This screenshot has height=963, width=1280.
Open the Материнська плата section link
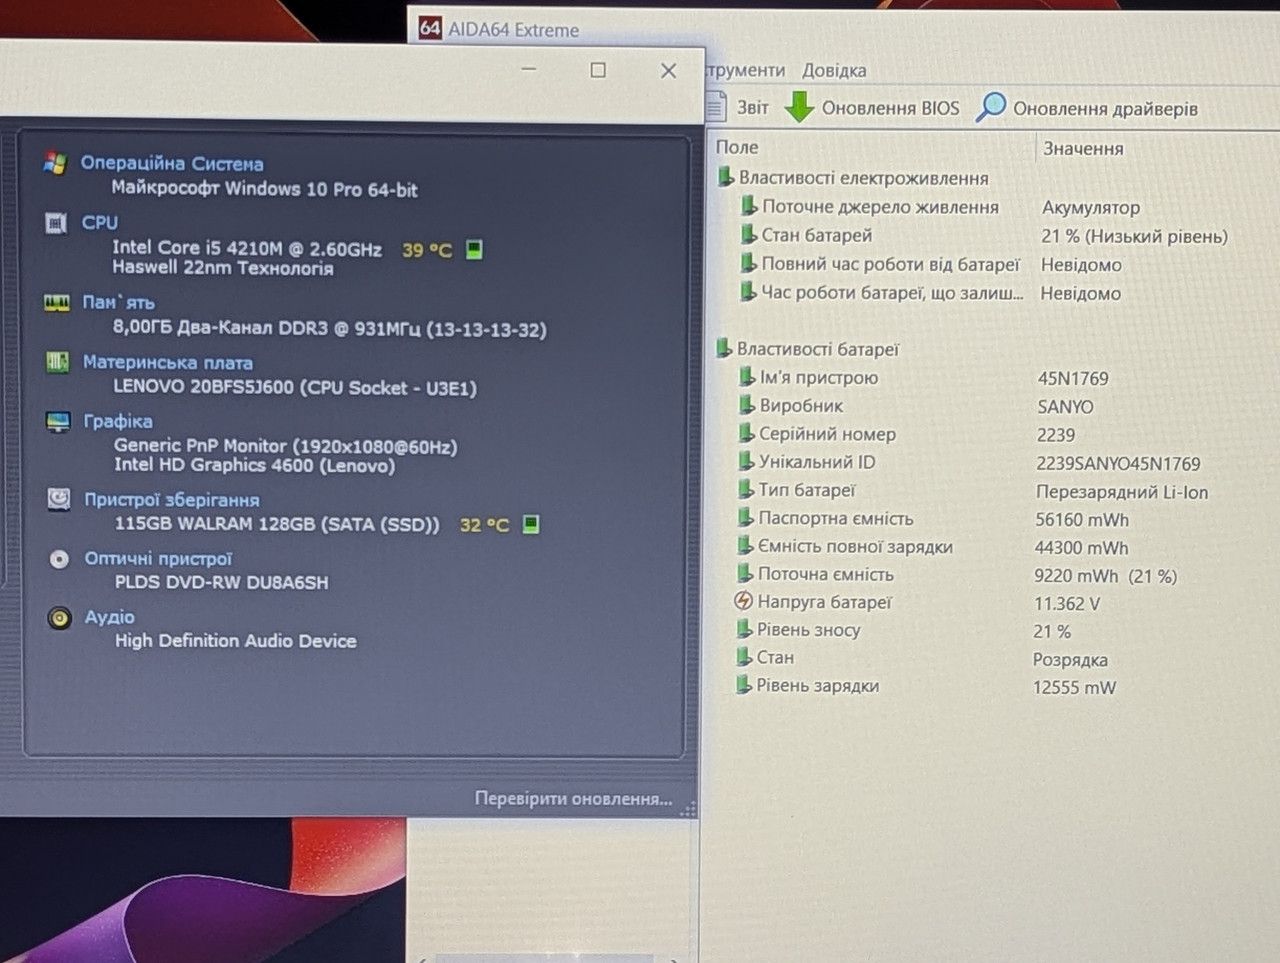(167, 362)
